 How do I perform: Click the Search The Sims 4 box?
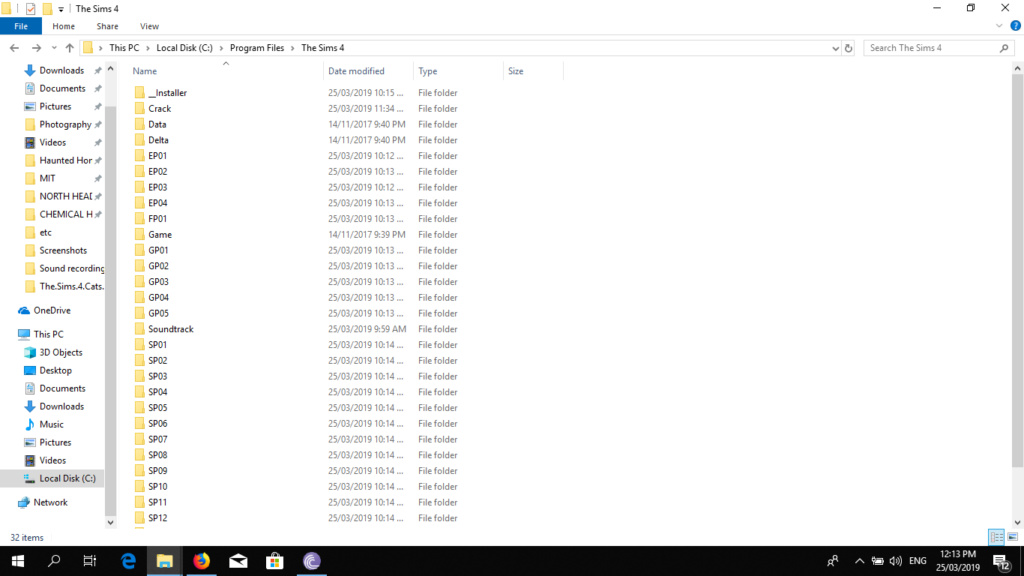click(x=937, y=48)
